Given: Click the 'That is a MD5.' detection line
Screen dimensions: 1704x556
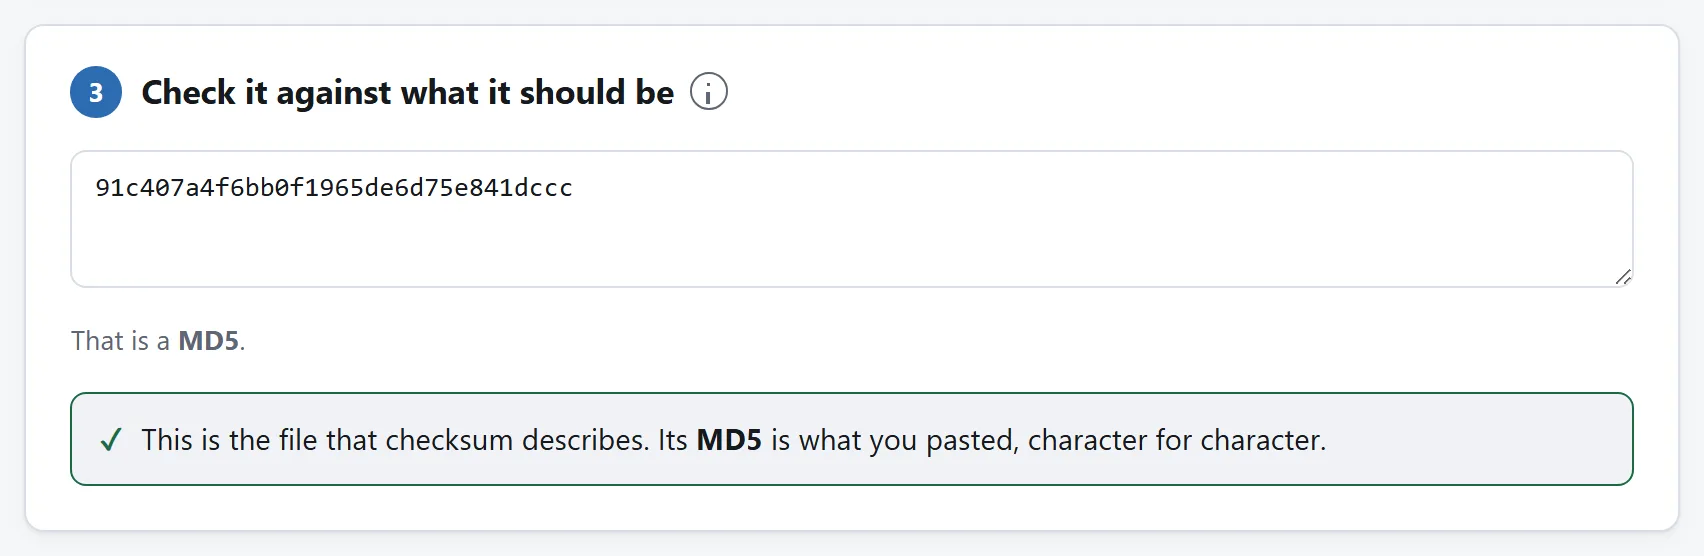Looking at the screenshot, I should point(158,341).
